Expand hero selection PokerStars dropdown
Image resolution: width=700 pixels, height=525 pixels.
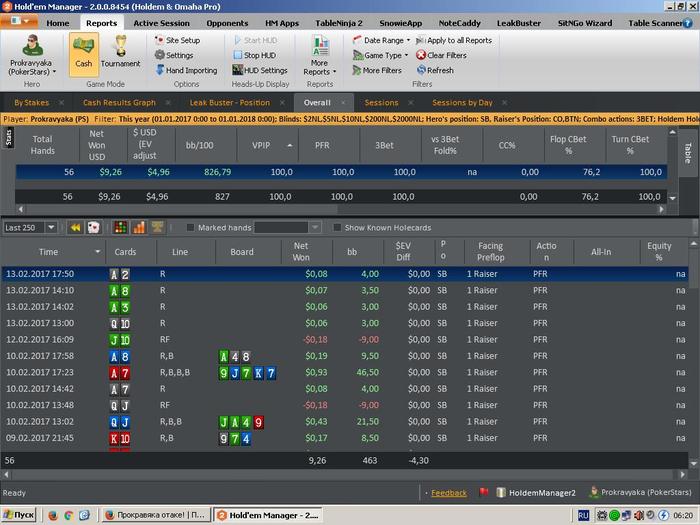click(54, 72)
